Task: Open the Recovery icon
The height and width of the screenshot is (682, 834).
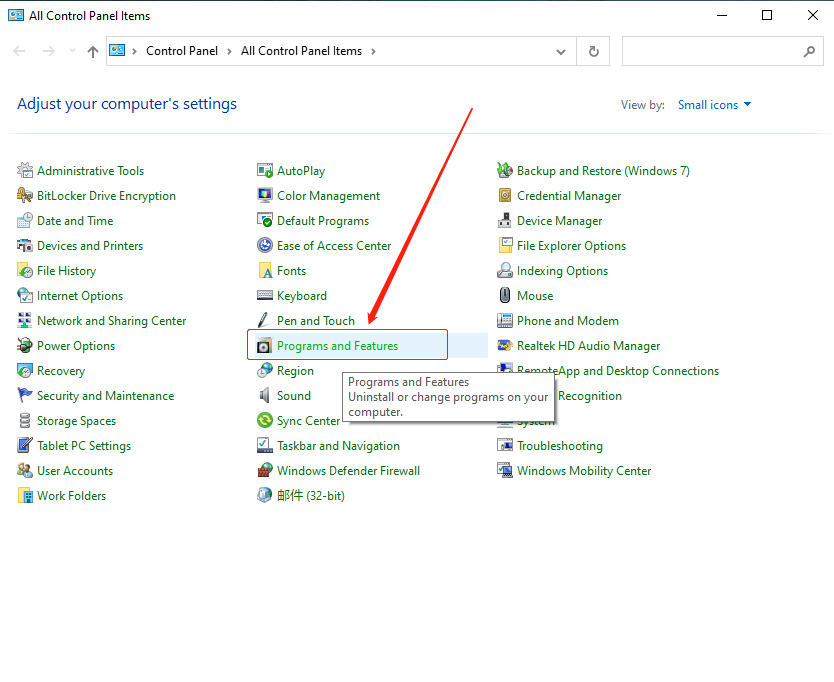Action: [24, 370]
